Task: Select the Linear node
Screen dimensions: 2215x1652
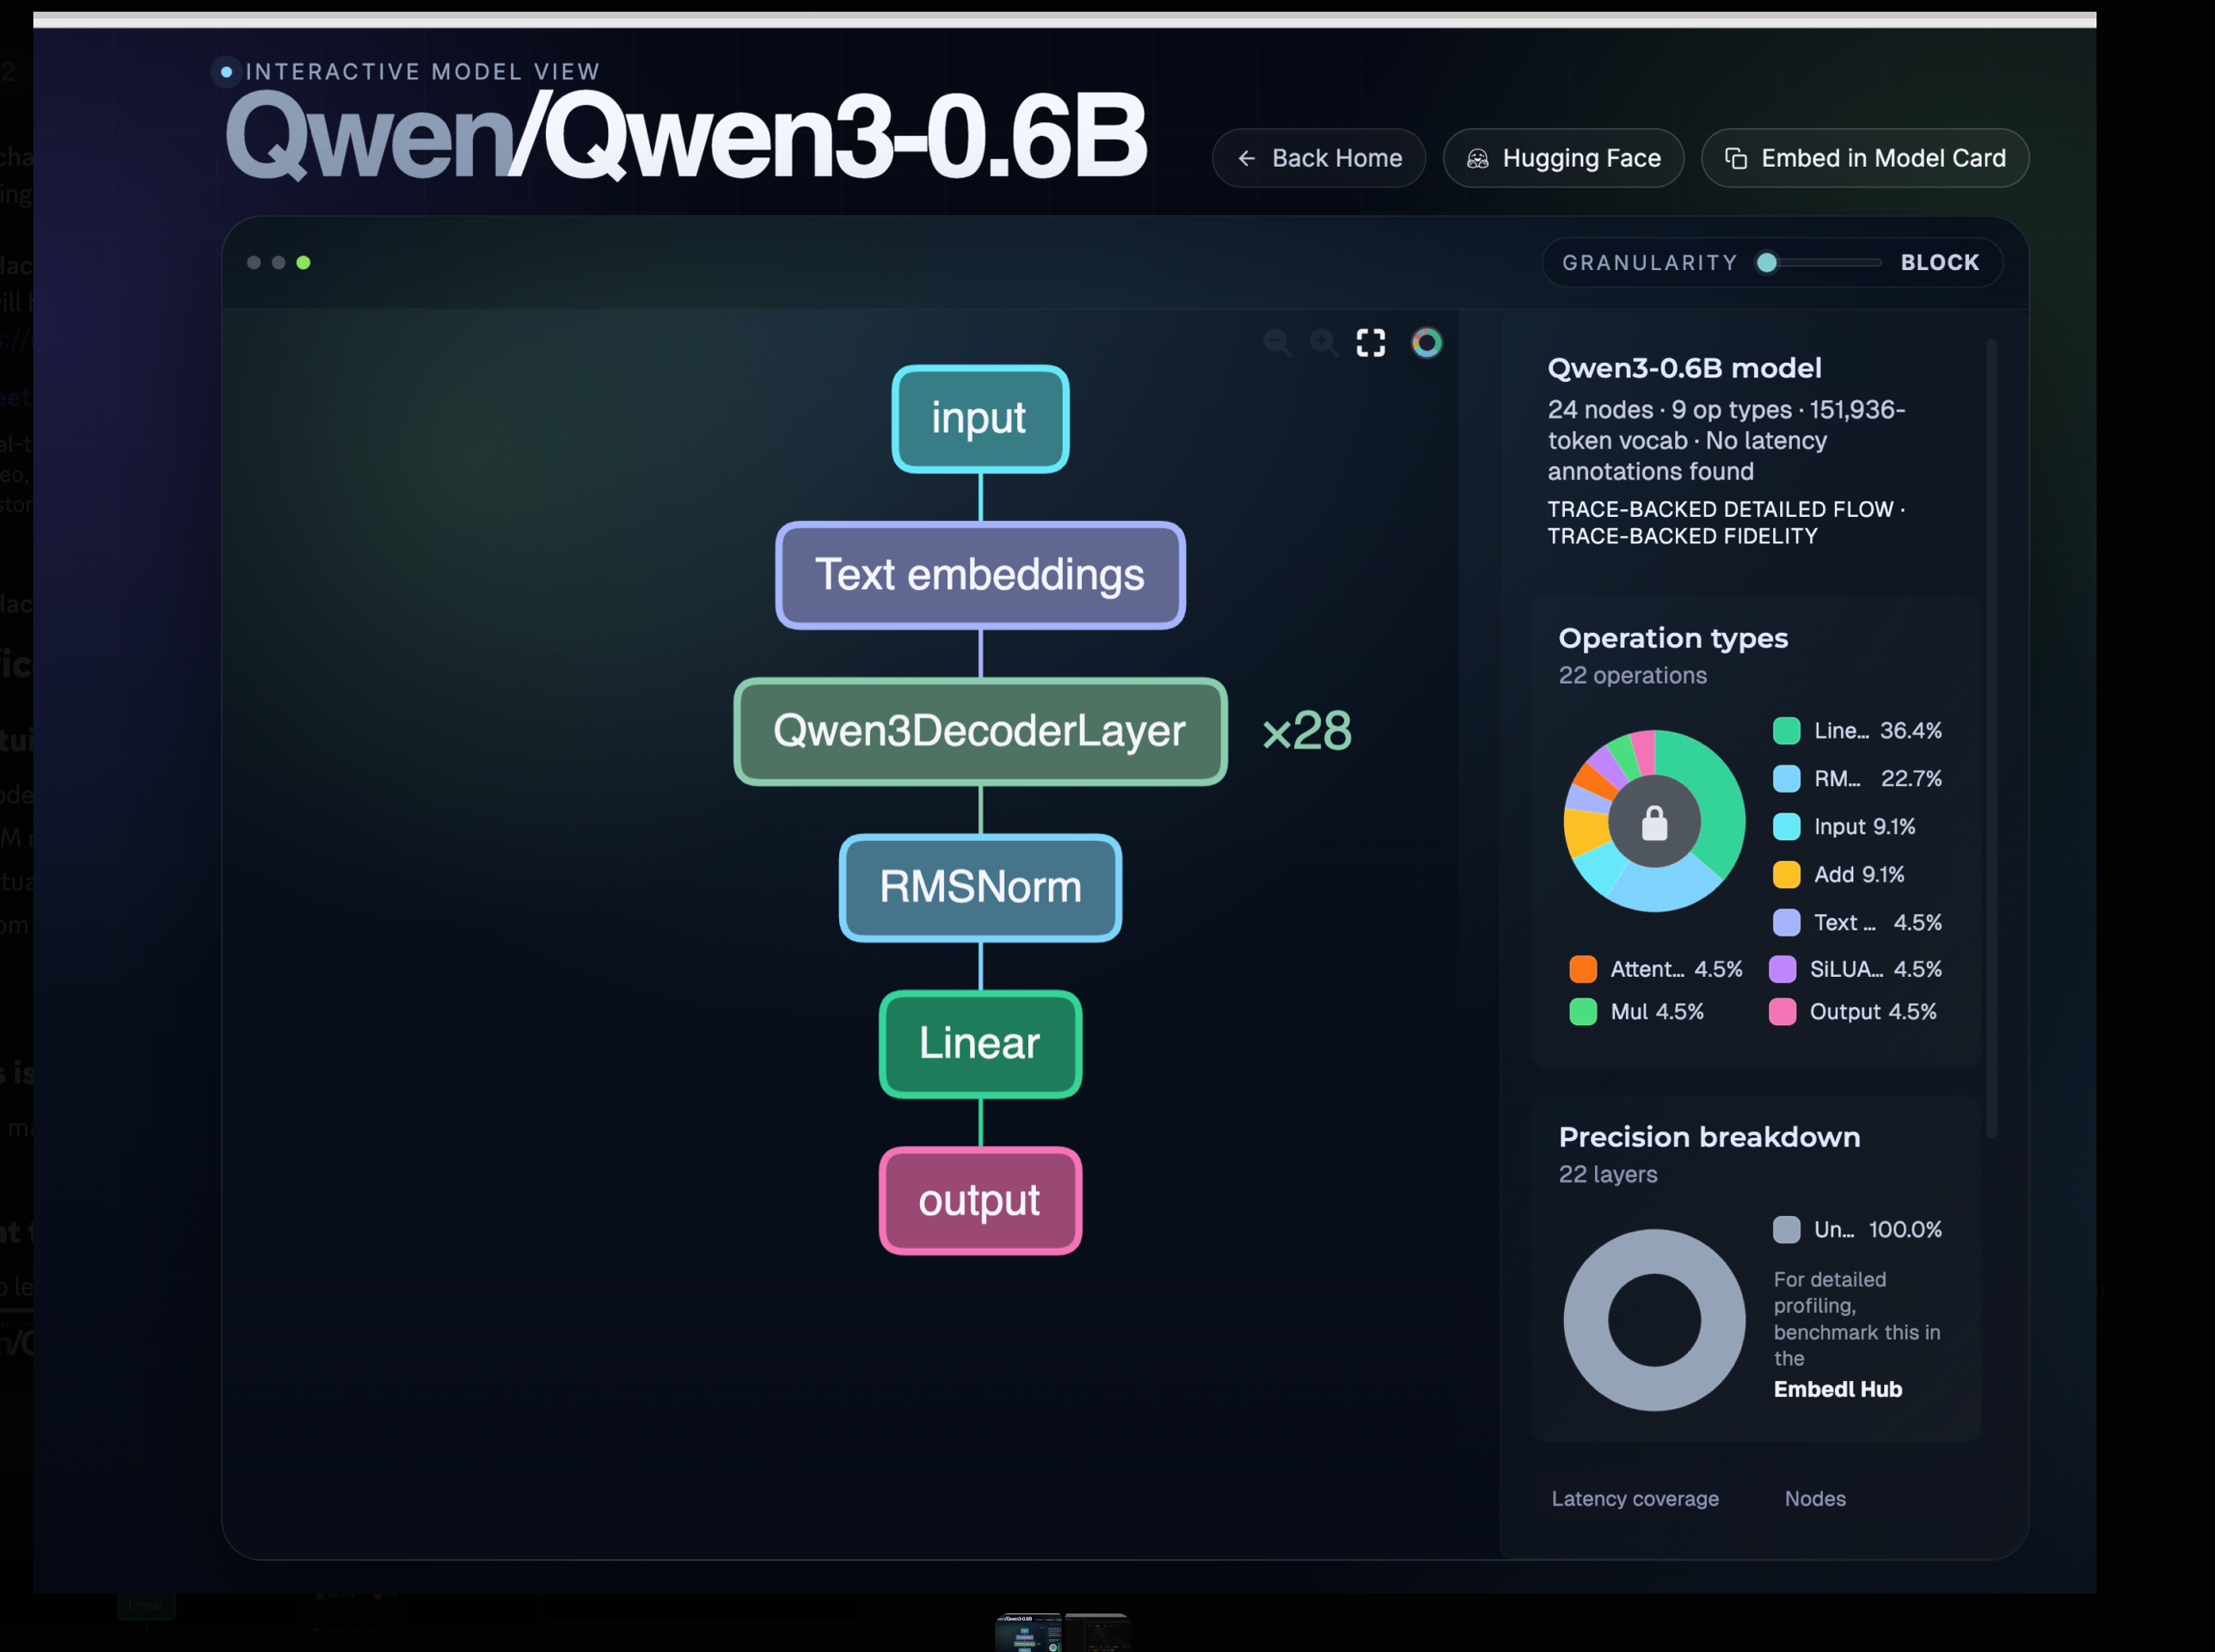Action: (980, 1044)
